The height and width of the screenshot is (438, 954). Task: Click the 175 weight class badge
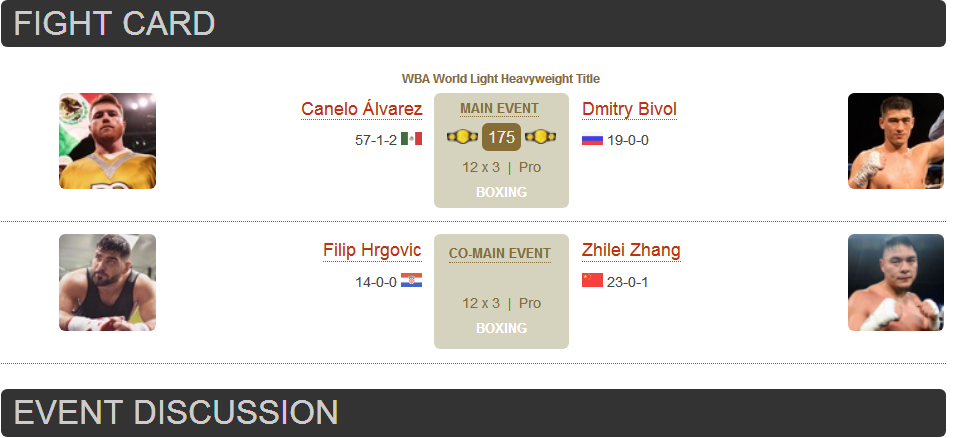pyautogui.click(x=501, y=137)
